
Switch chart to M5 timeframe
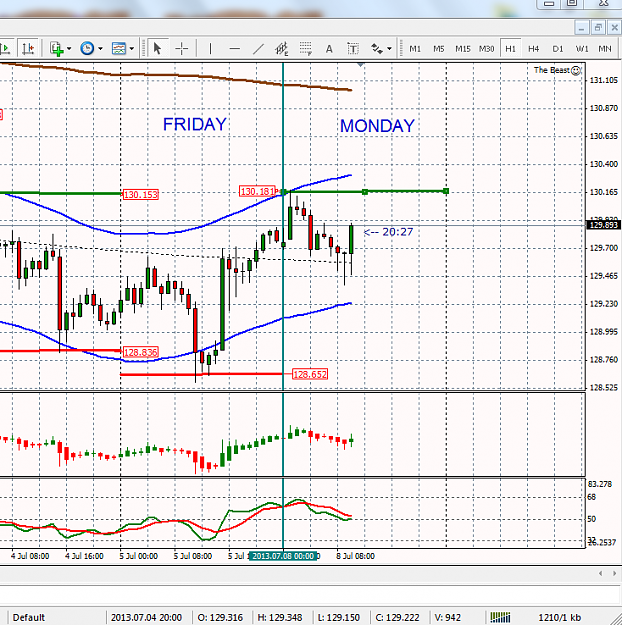coord(439,49)
